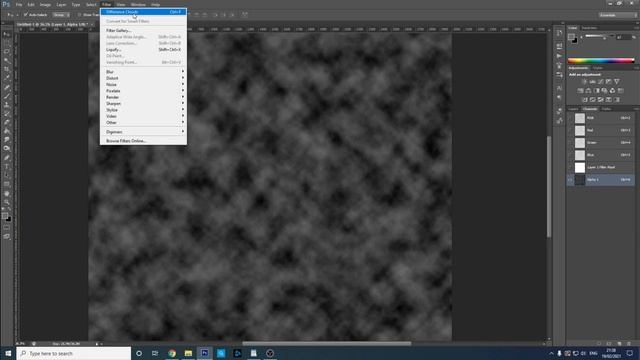
Task: Expand the Pixelate filter submenu
Action: (143, 91)
